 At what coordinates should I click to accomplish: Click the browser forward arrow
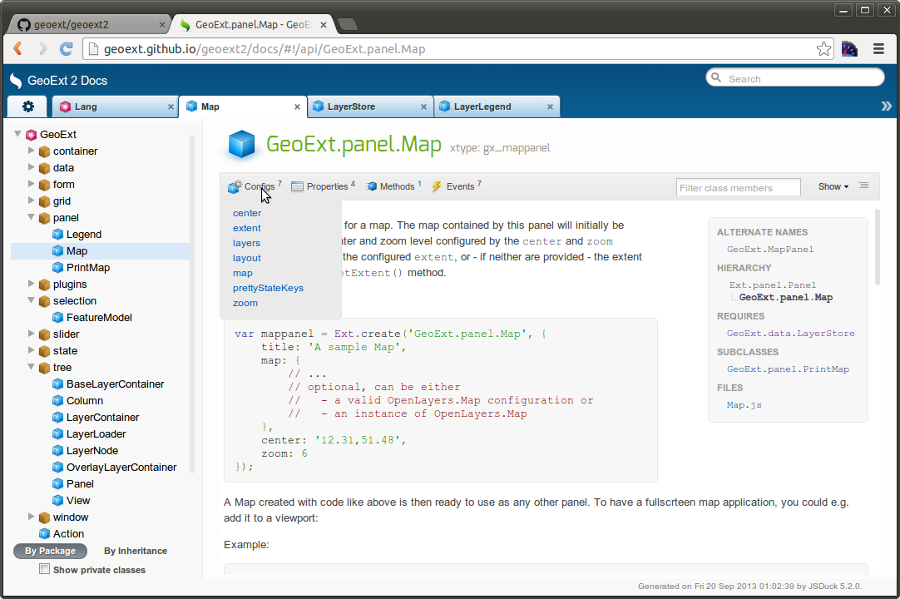(42, 49)
